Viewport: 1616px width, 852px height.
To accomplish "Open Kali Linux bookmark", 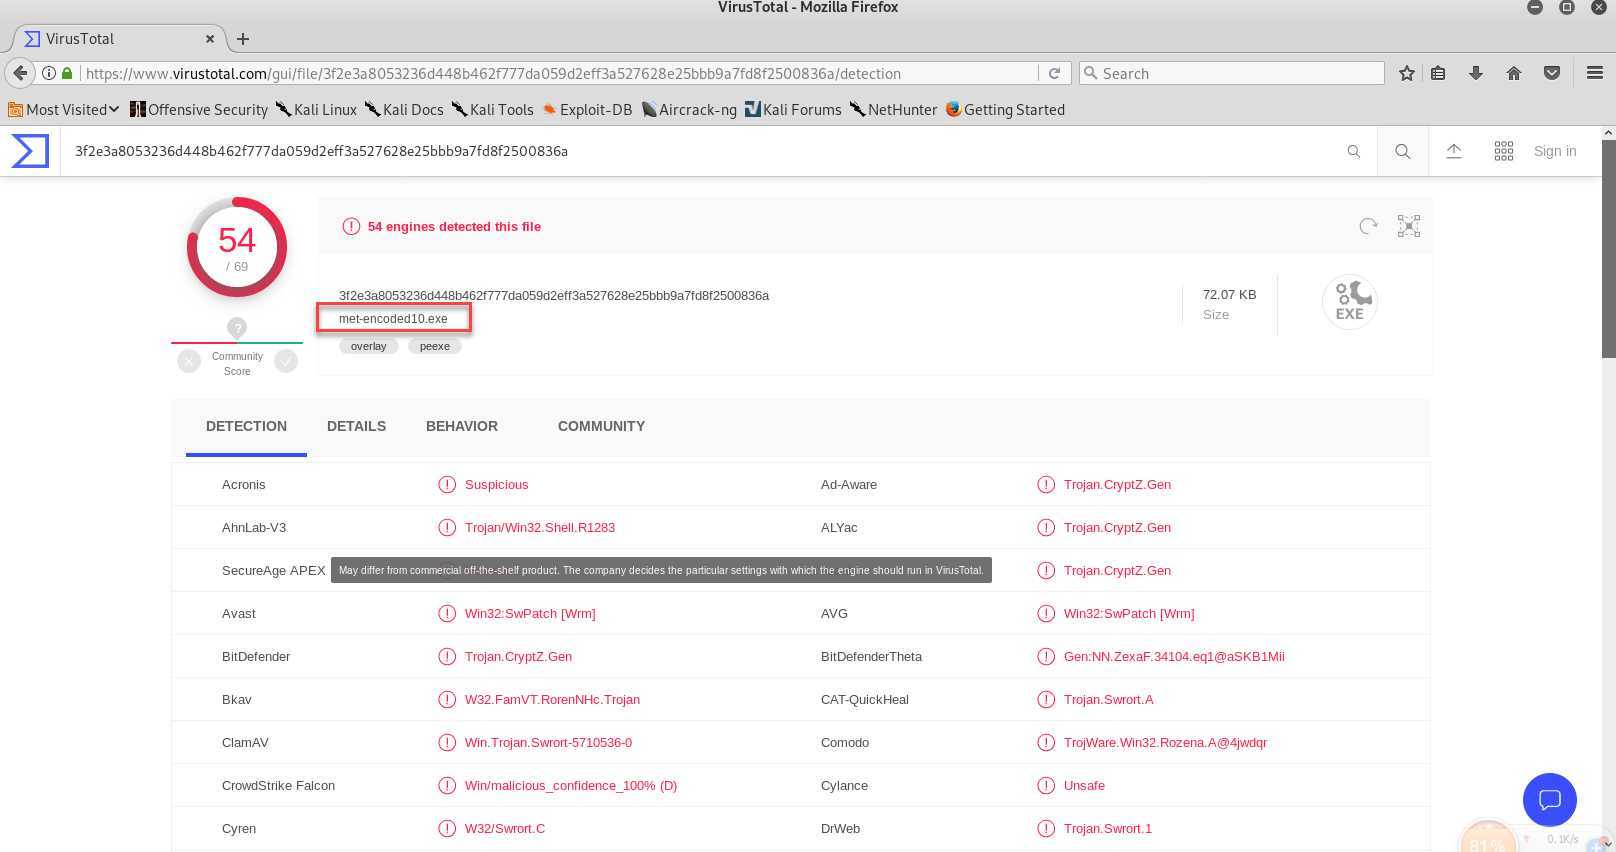I will [x=316, y=109].
